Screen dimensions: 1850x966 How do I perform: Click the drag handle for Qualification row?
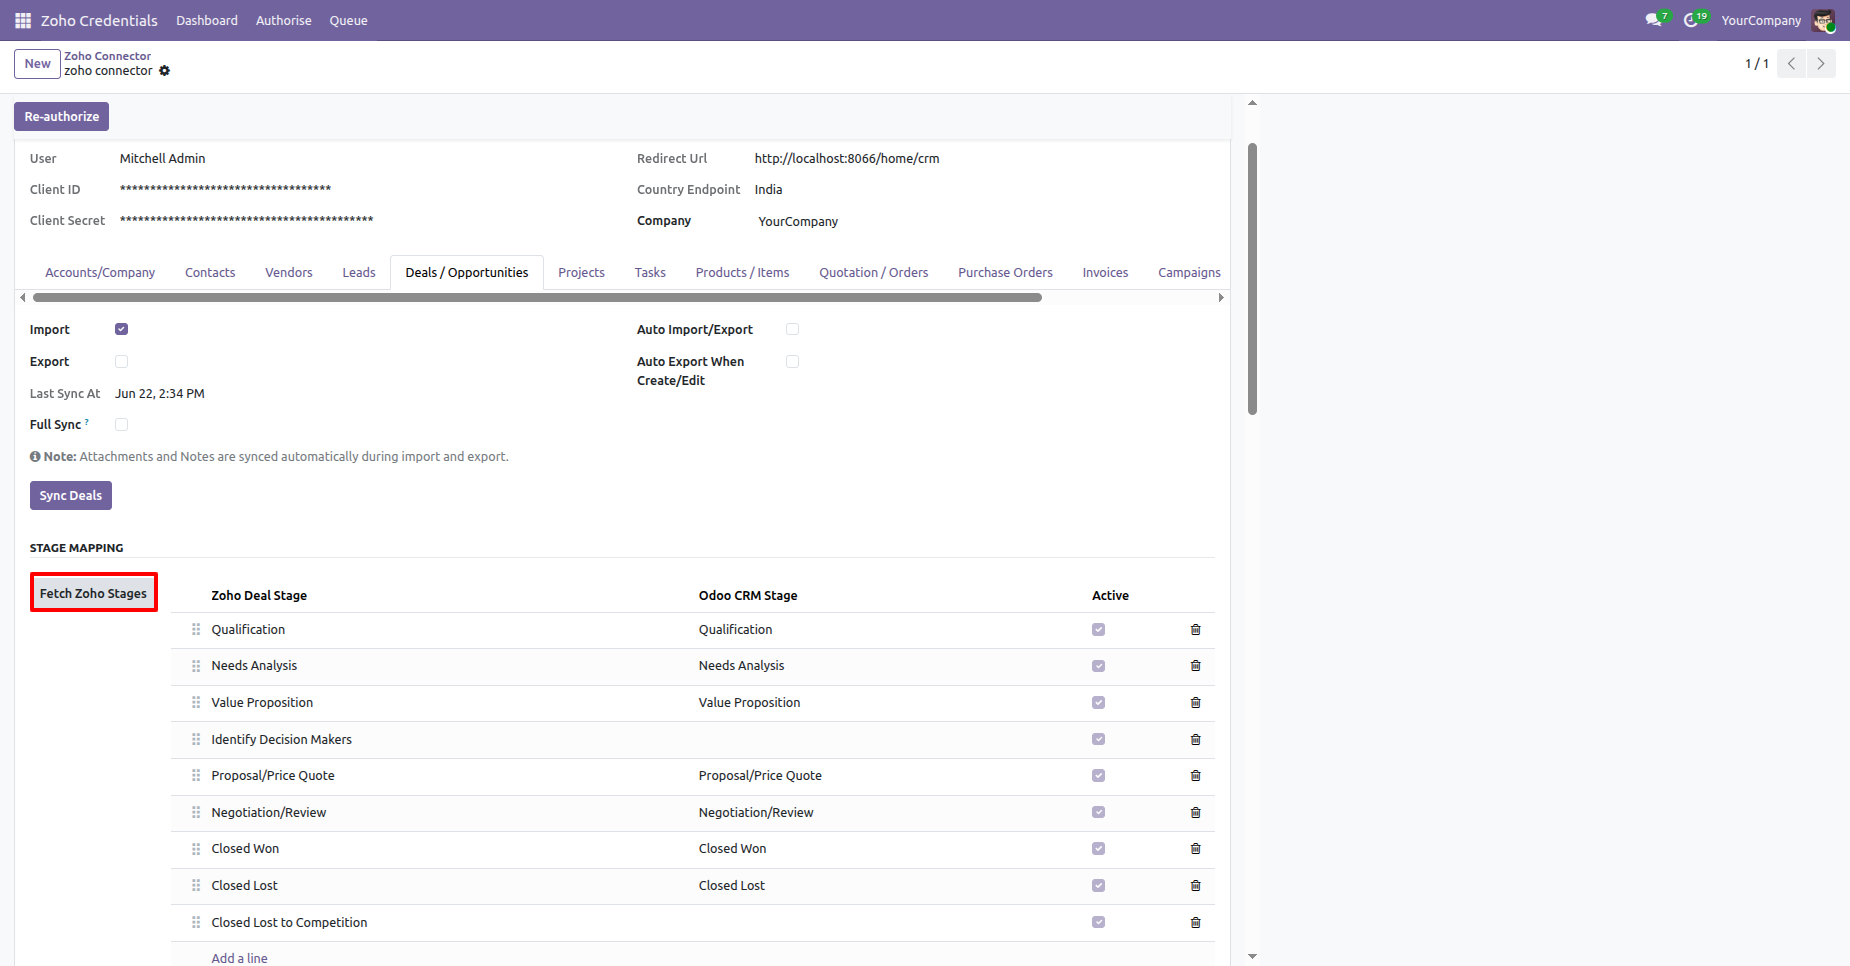click(196, 630)
